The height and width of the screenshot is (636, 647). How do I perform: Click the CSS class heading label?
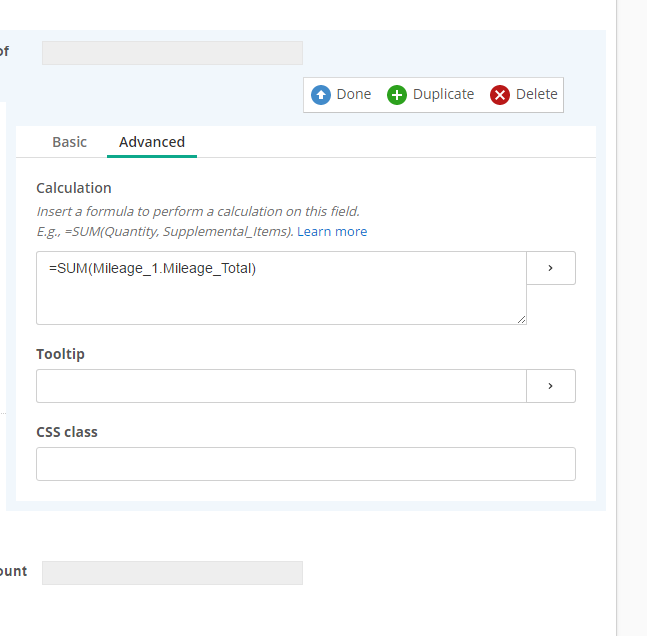click(67, 432)
